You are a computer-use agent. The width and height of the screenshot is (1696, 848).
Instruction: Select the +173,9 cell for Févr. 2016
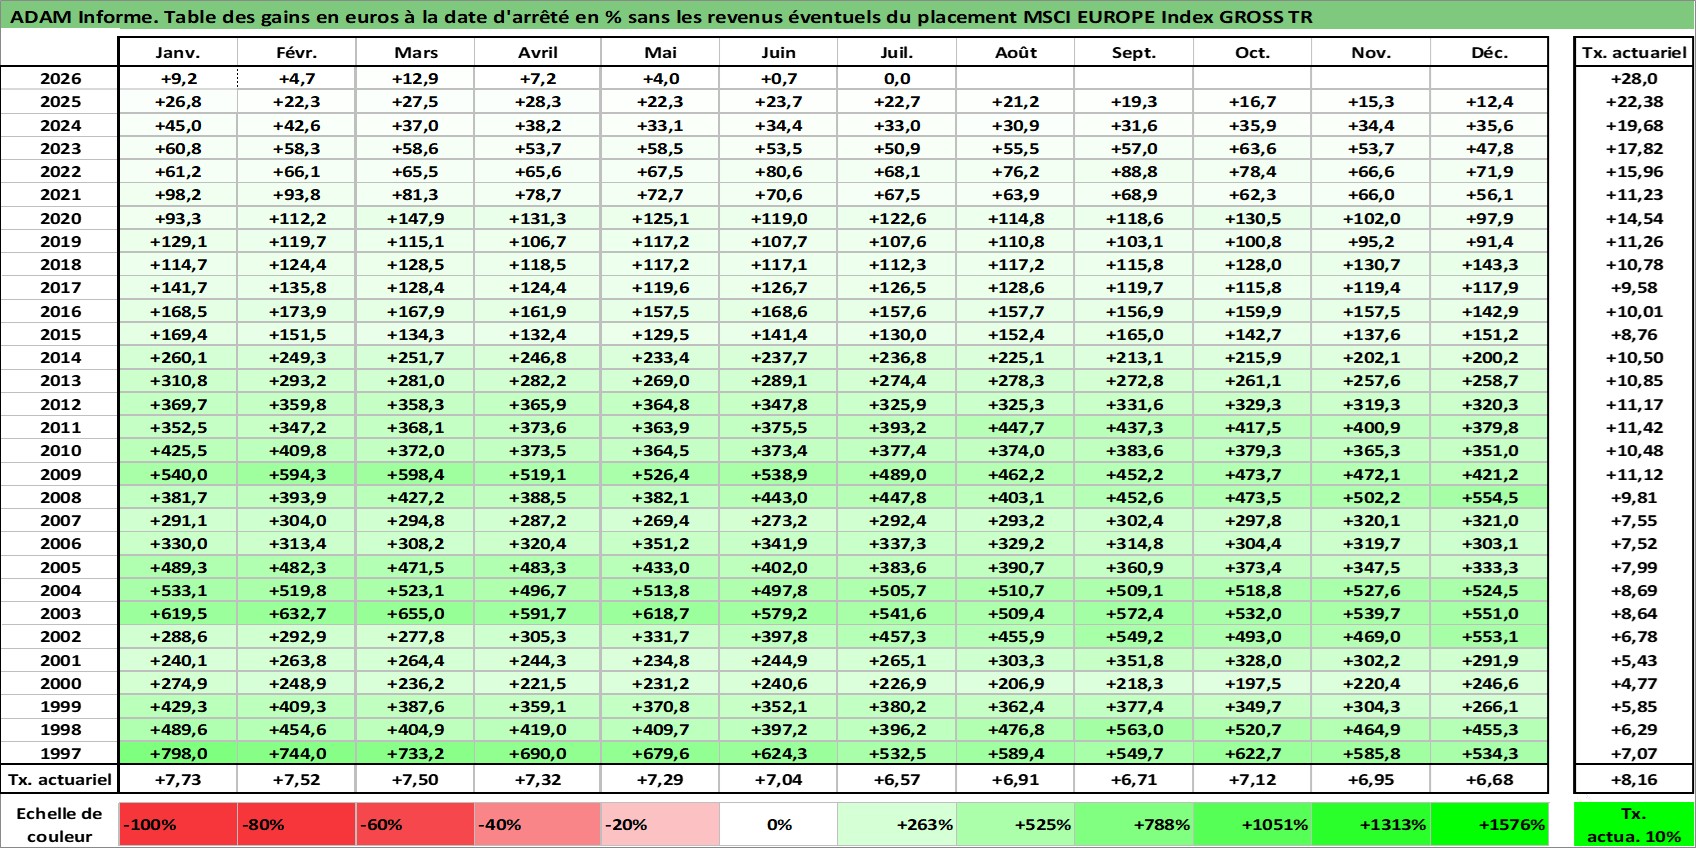tap(297, 311)
